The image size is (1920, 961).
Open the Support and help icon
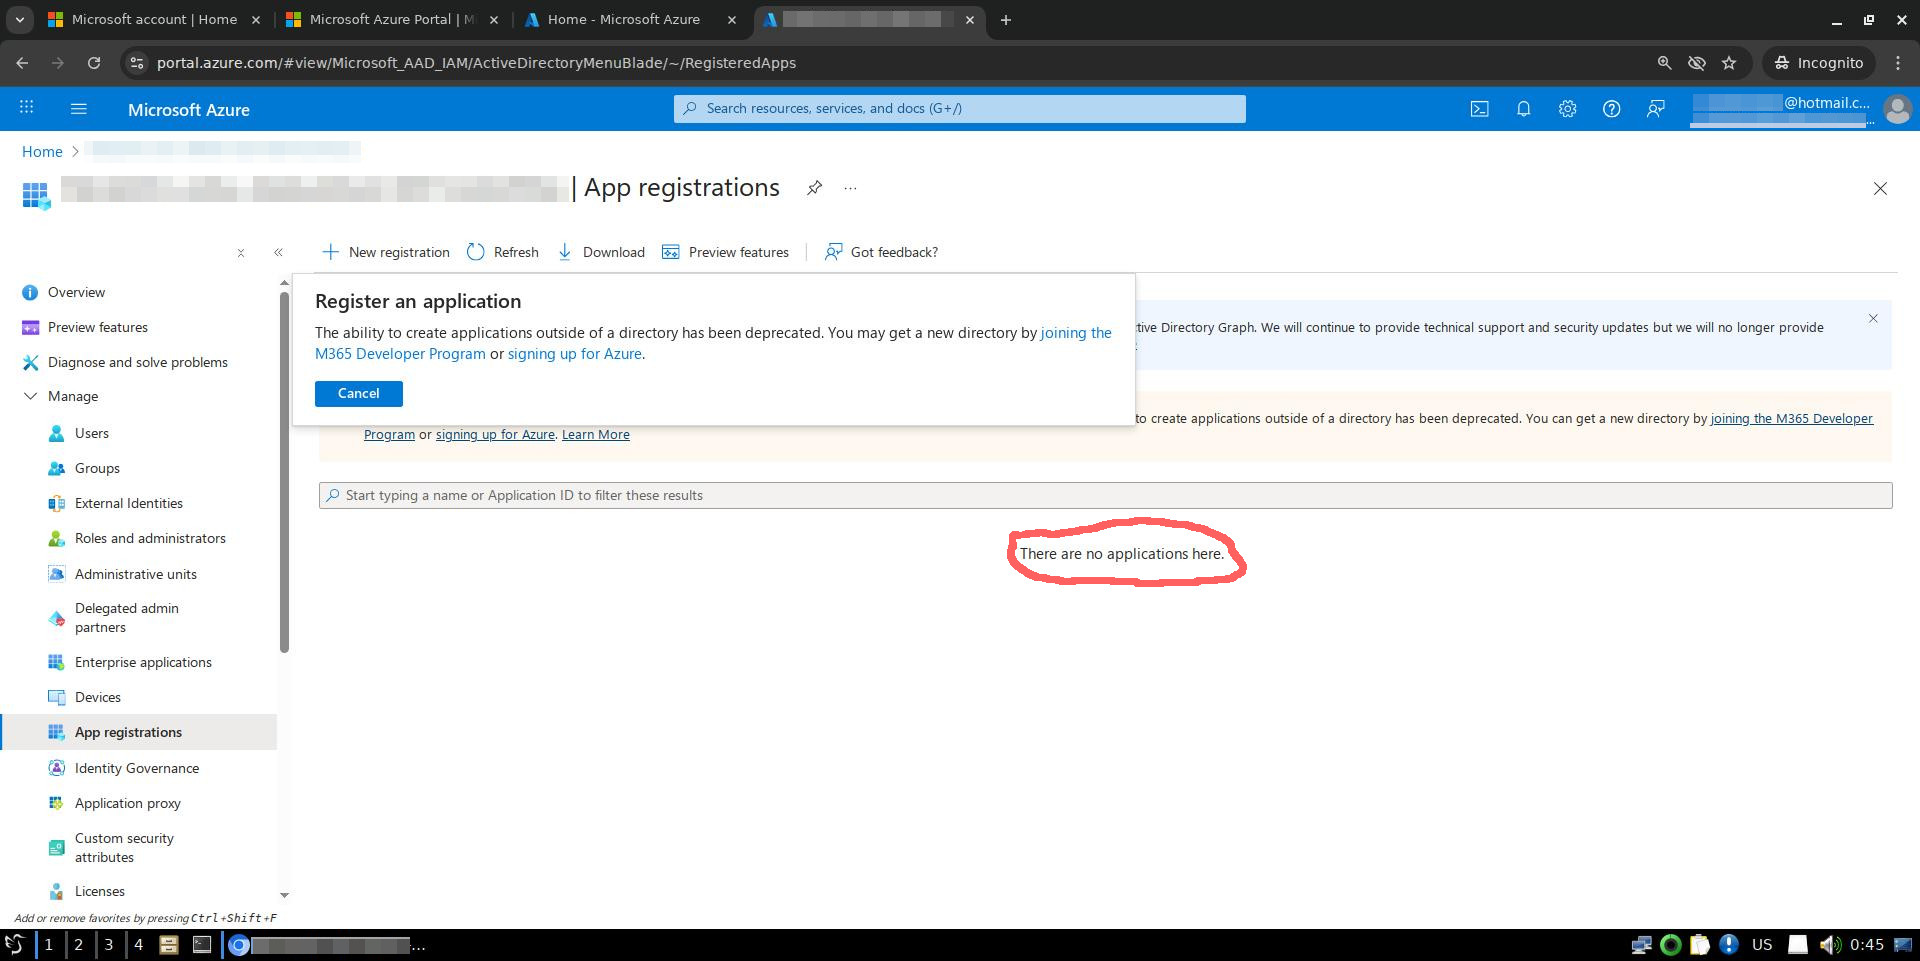(1611, 109)
